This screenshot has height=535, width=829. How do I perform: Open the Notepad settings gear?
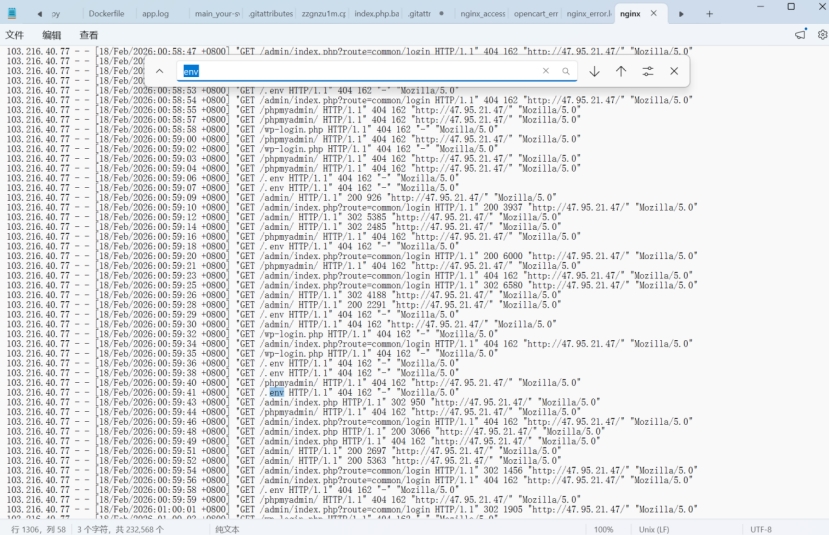822,35
